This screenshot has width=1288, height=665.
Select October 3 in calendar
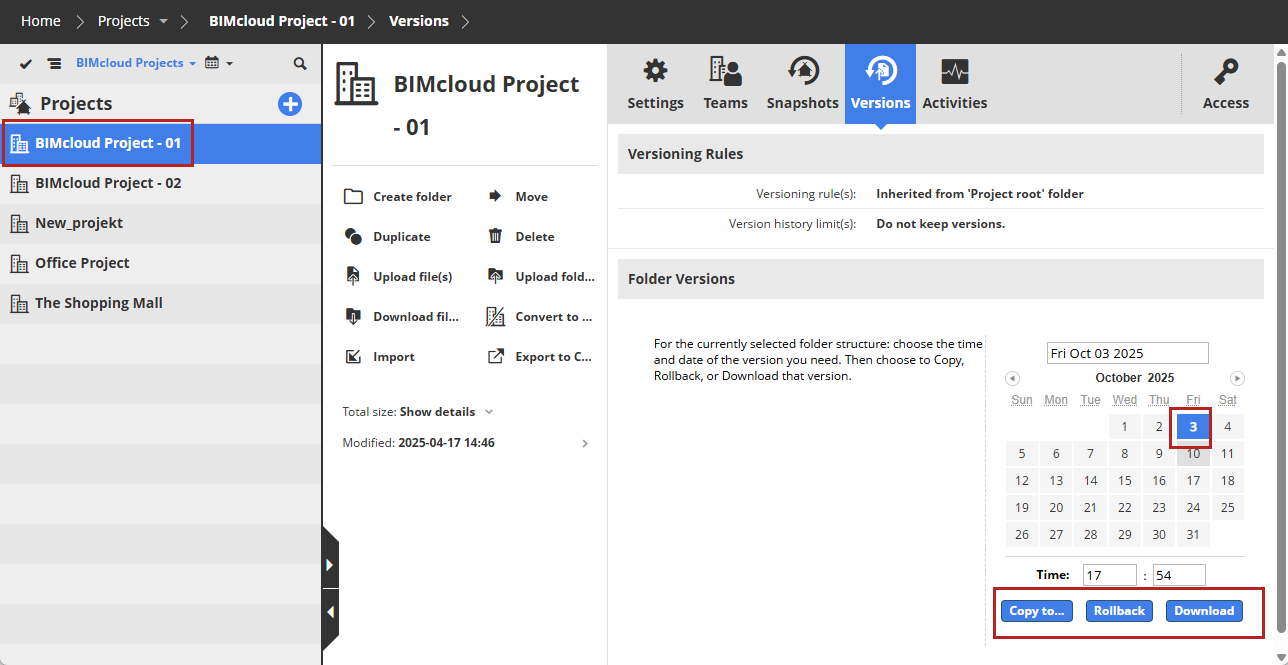pos(1193,427)
